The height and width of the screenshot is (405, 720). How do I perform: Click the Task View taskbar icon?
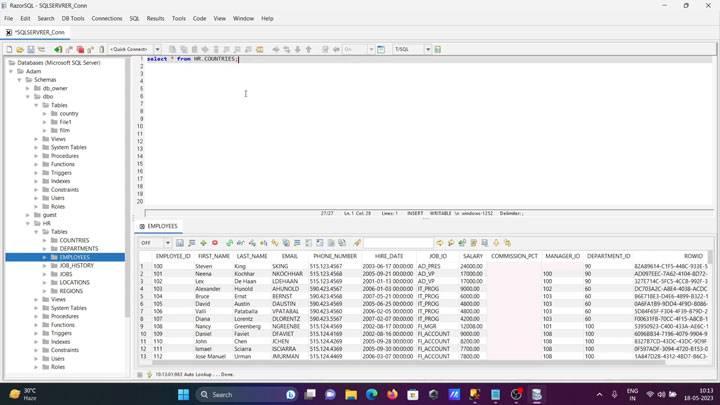[310, 394]
